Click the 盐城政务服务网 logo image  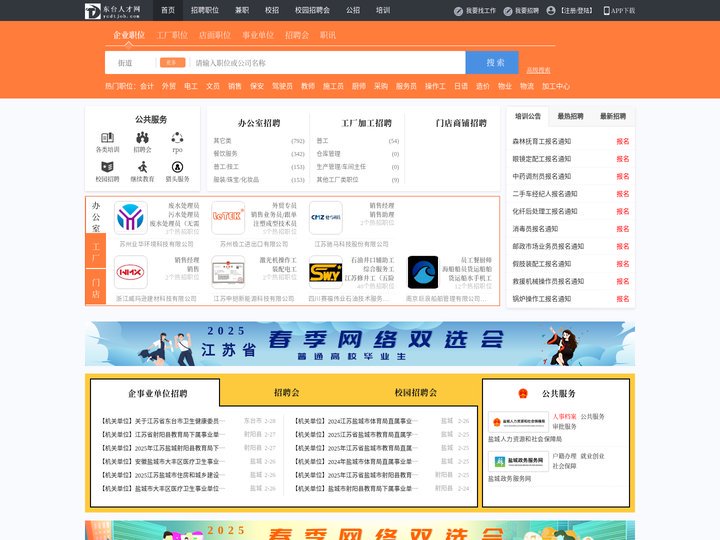pyautogui.click(x=518, y=461)
